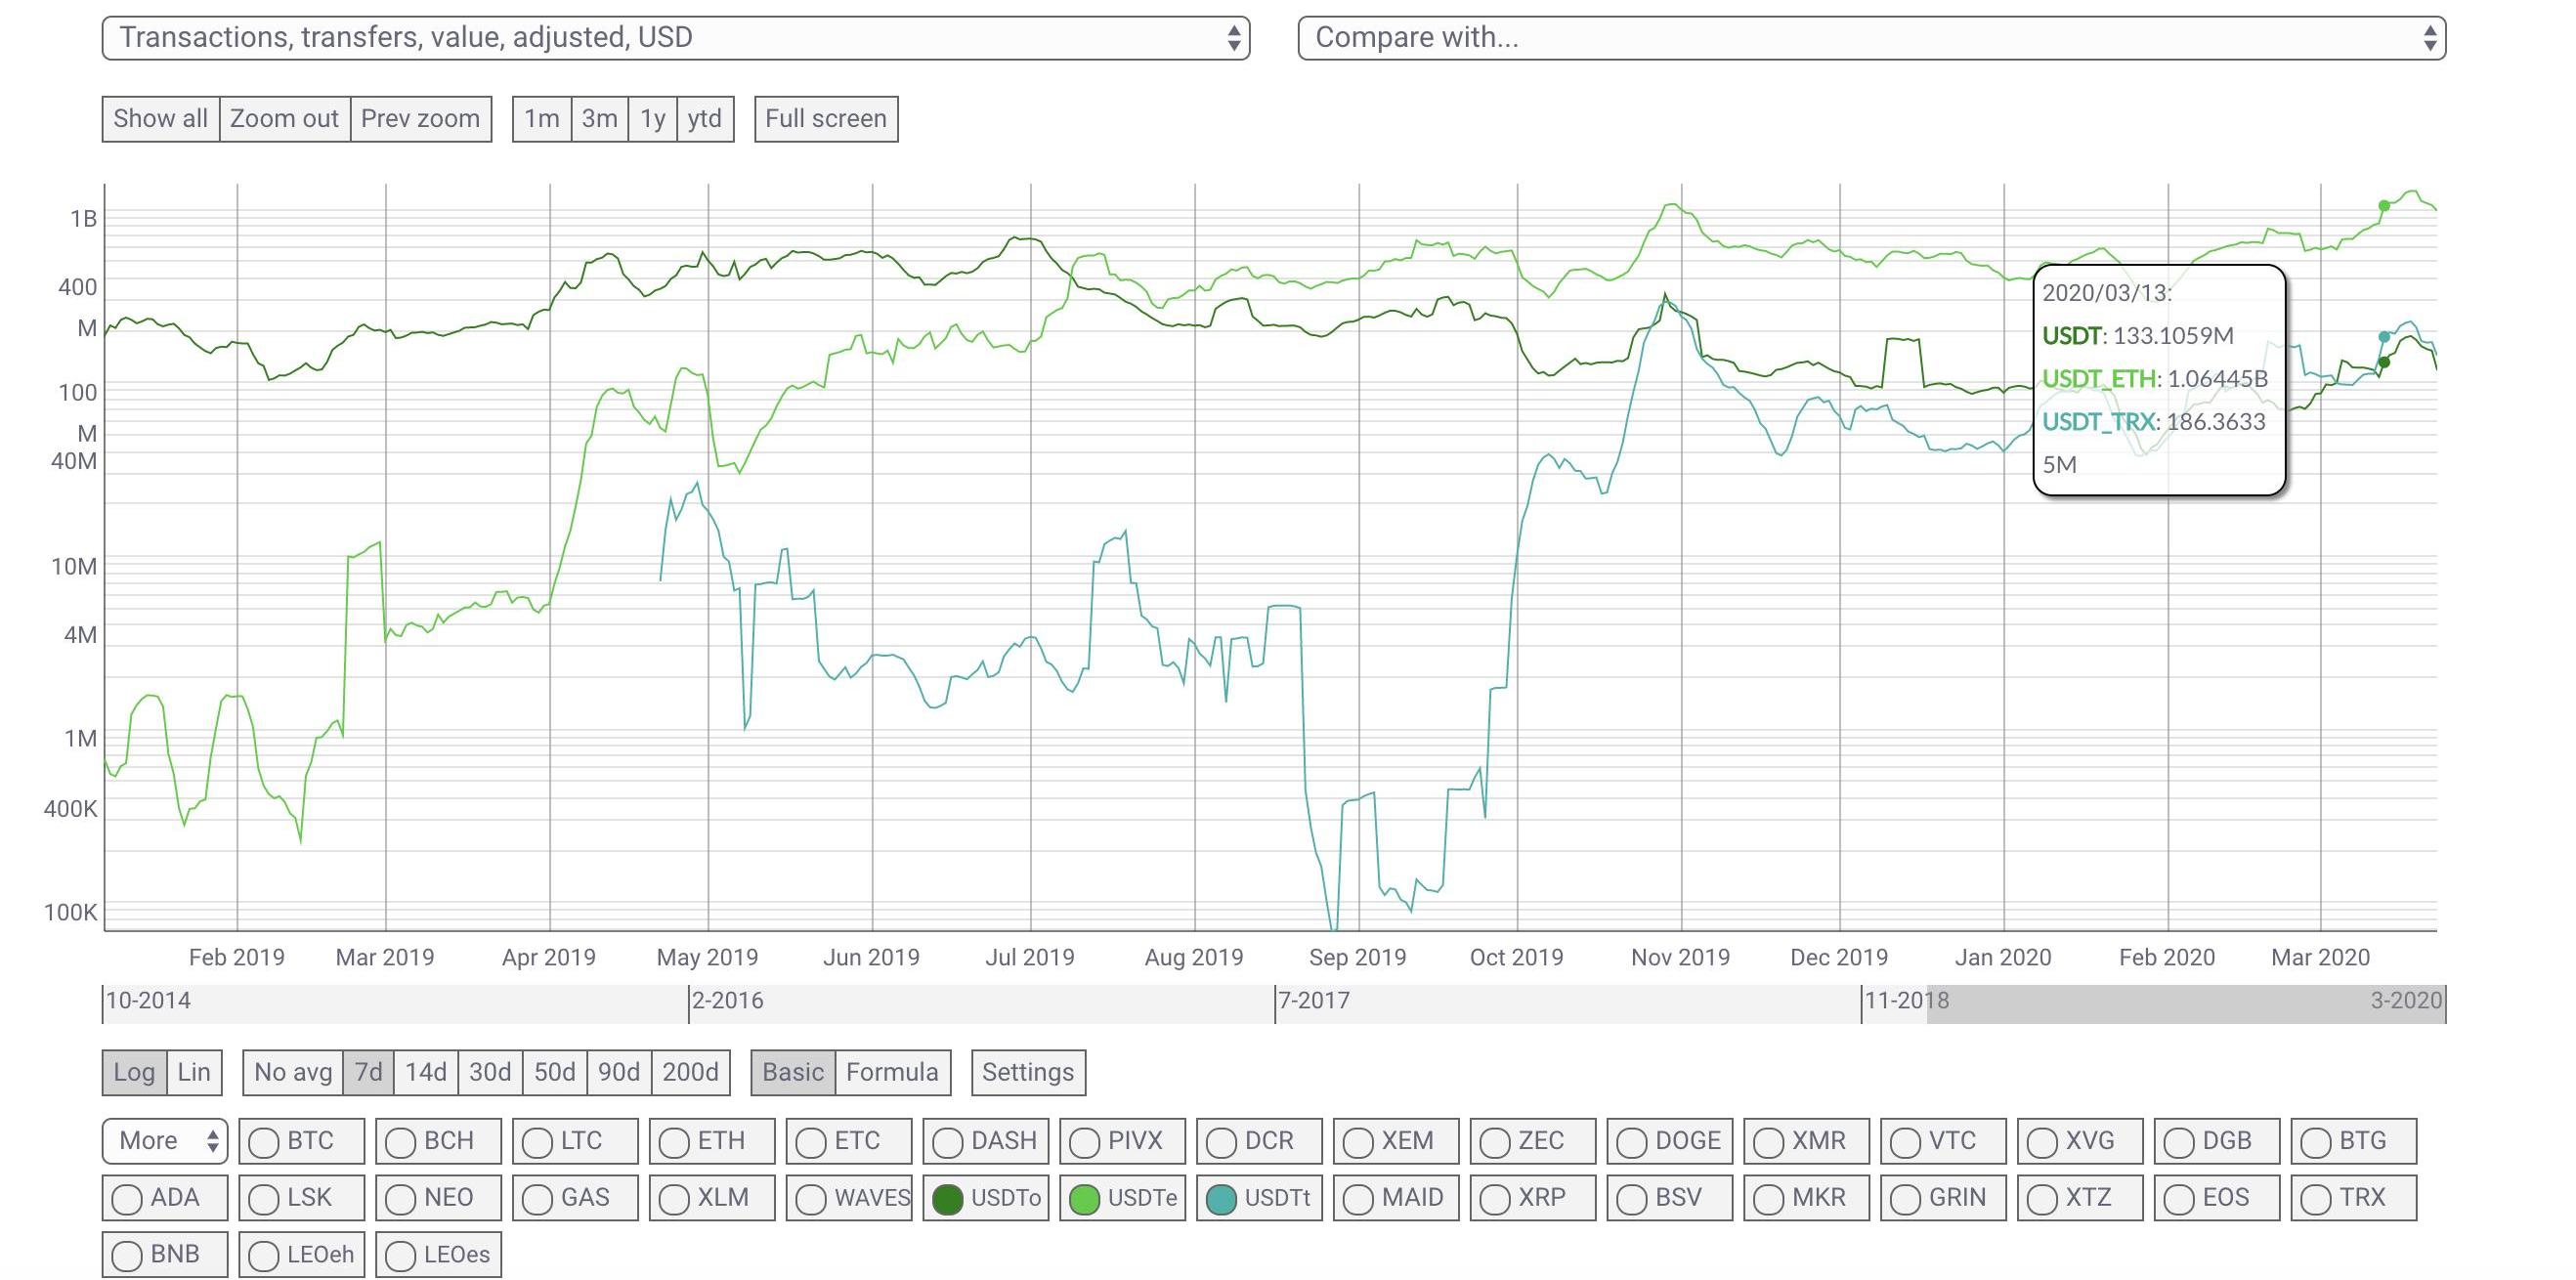Switch to Formula mode
Viewport: 2576px width, 1280px height.
tap(892, 1073)
